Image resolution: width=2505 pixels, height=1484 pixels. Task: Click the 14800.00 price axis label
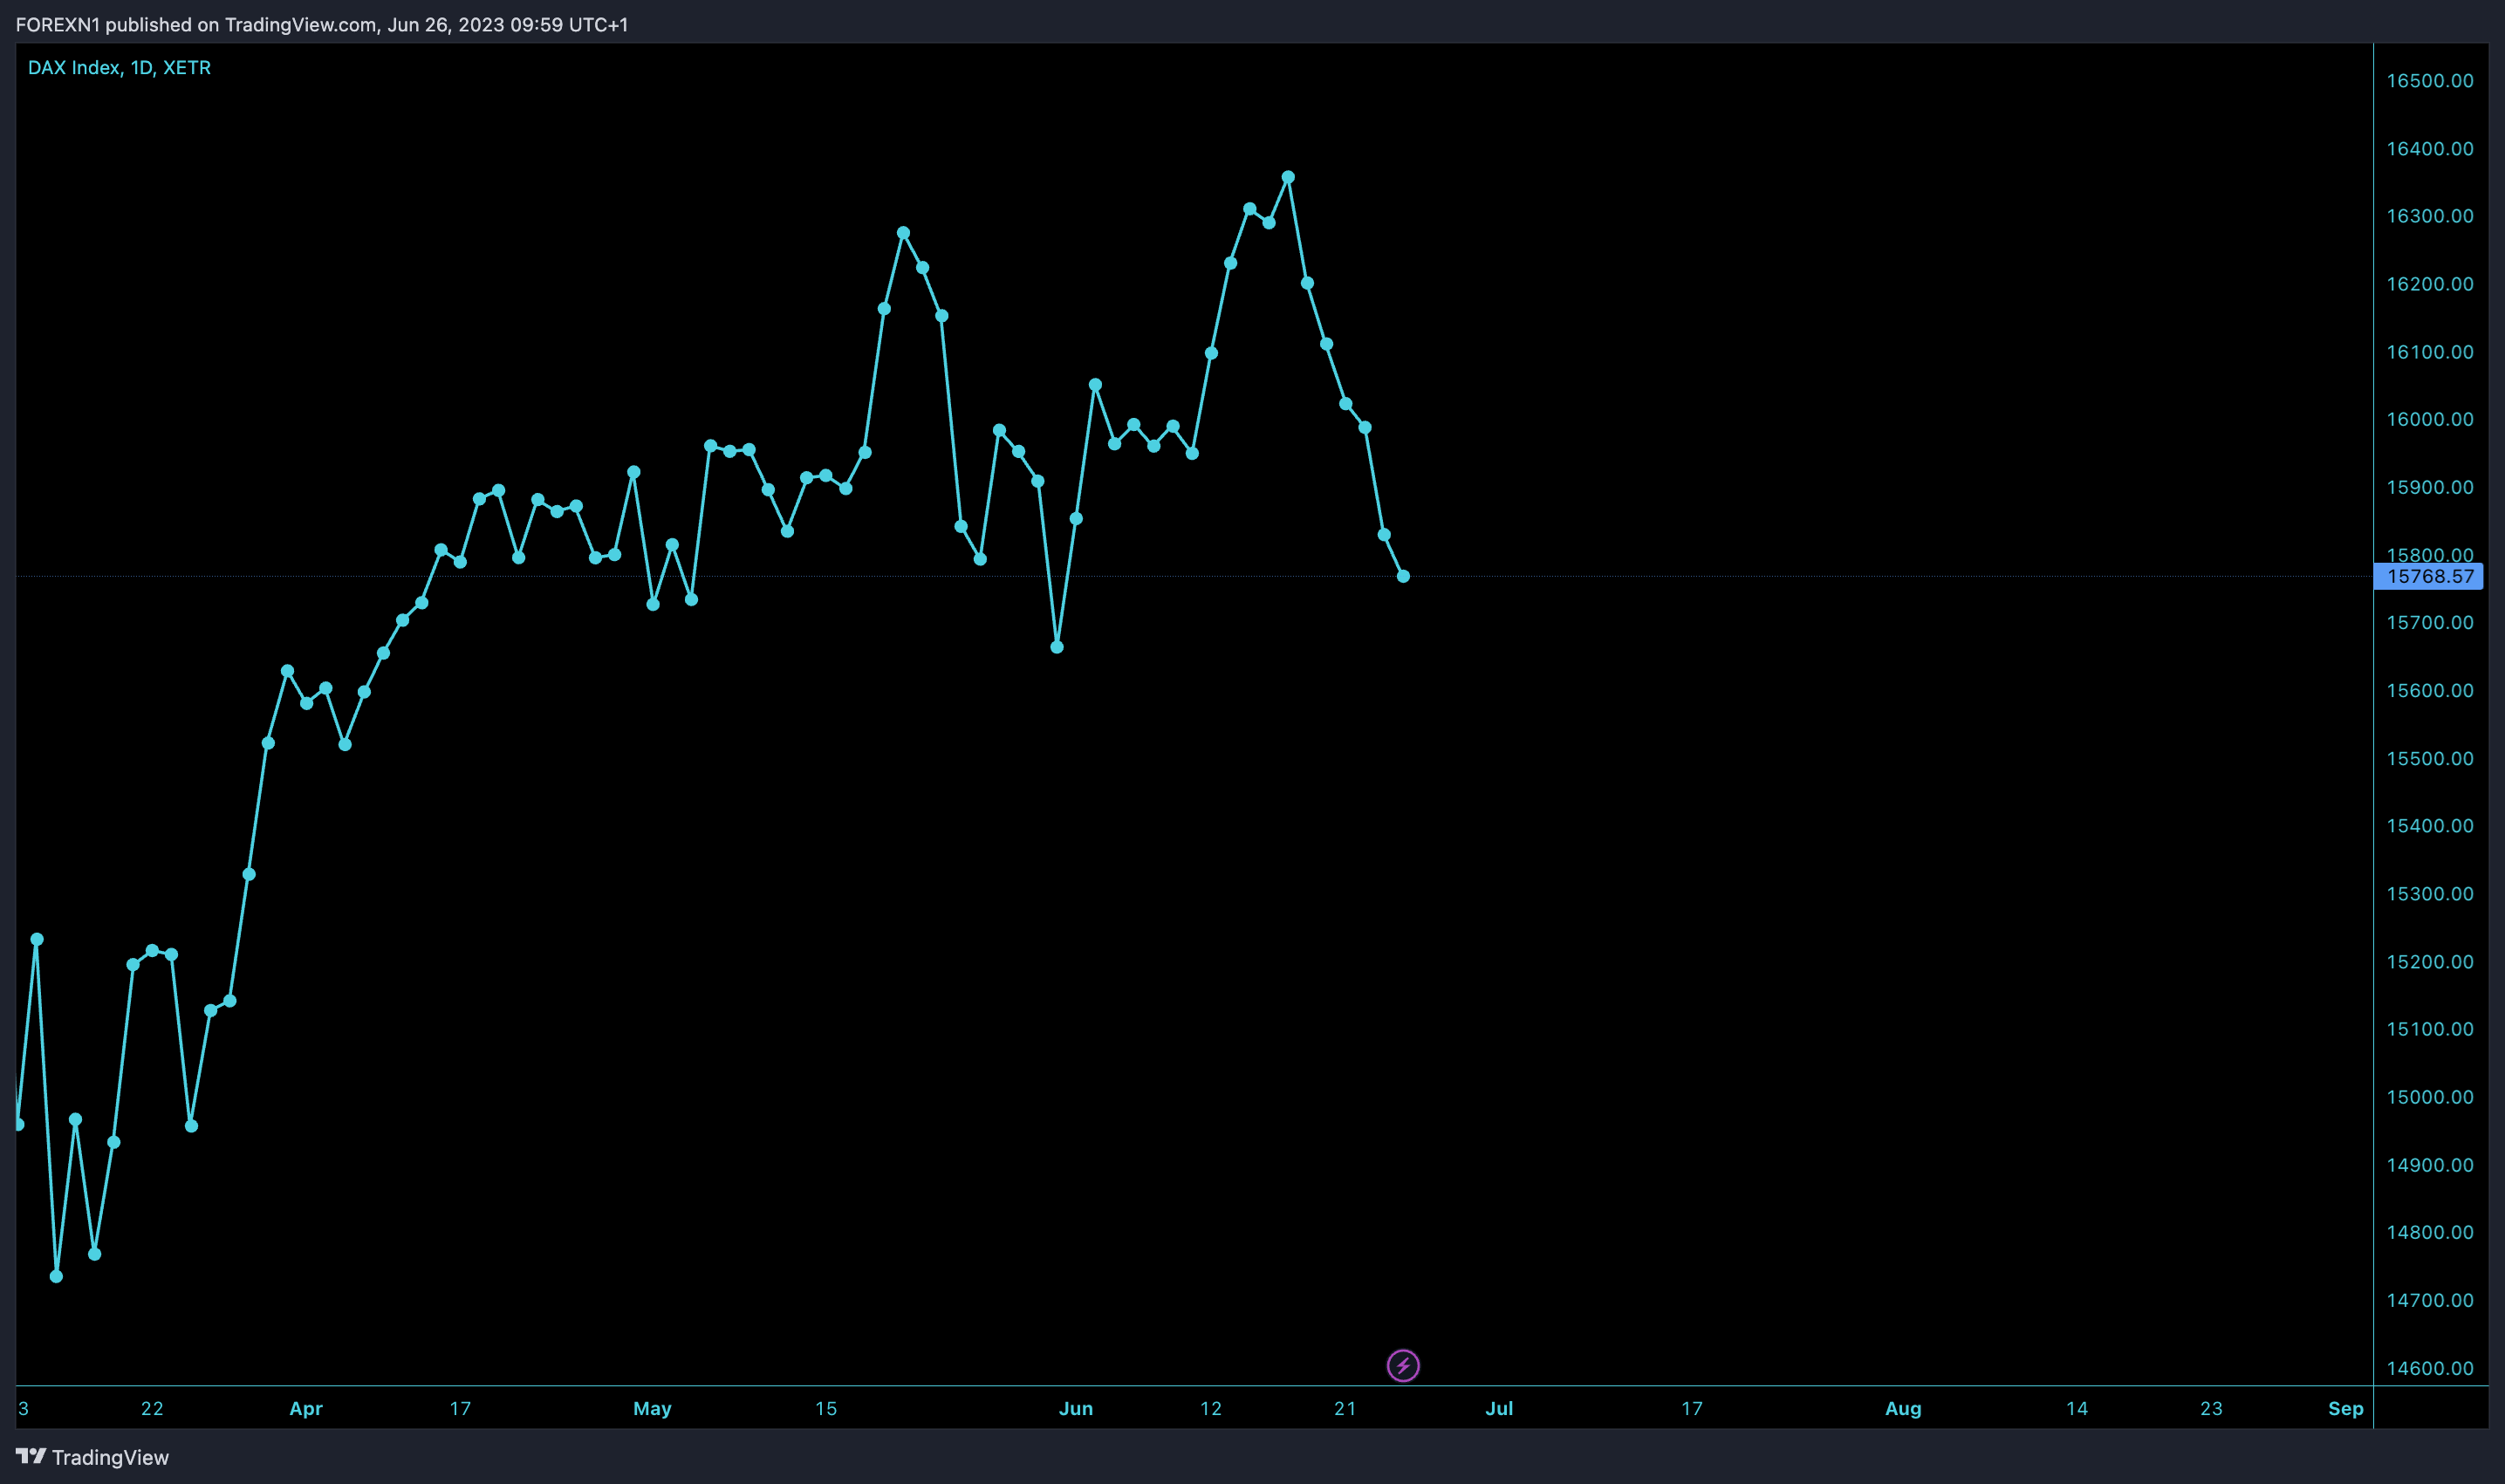[x=2430, y=1232]
